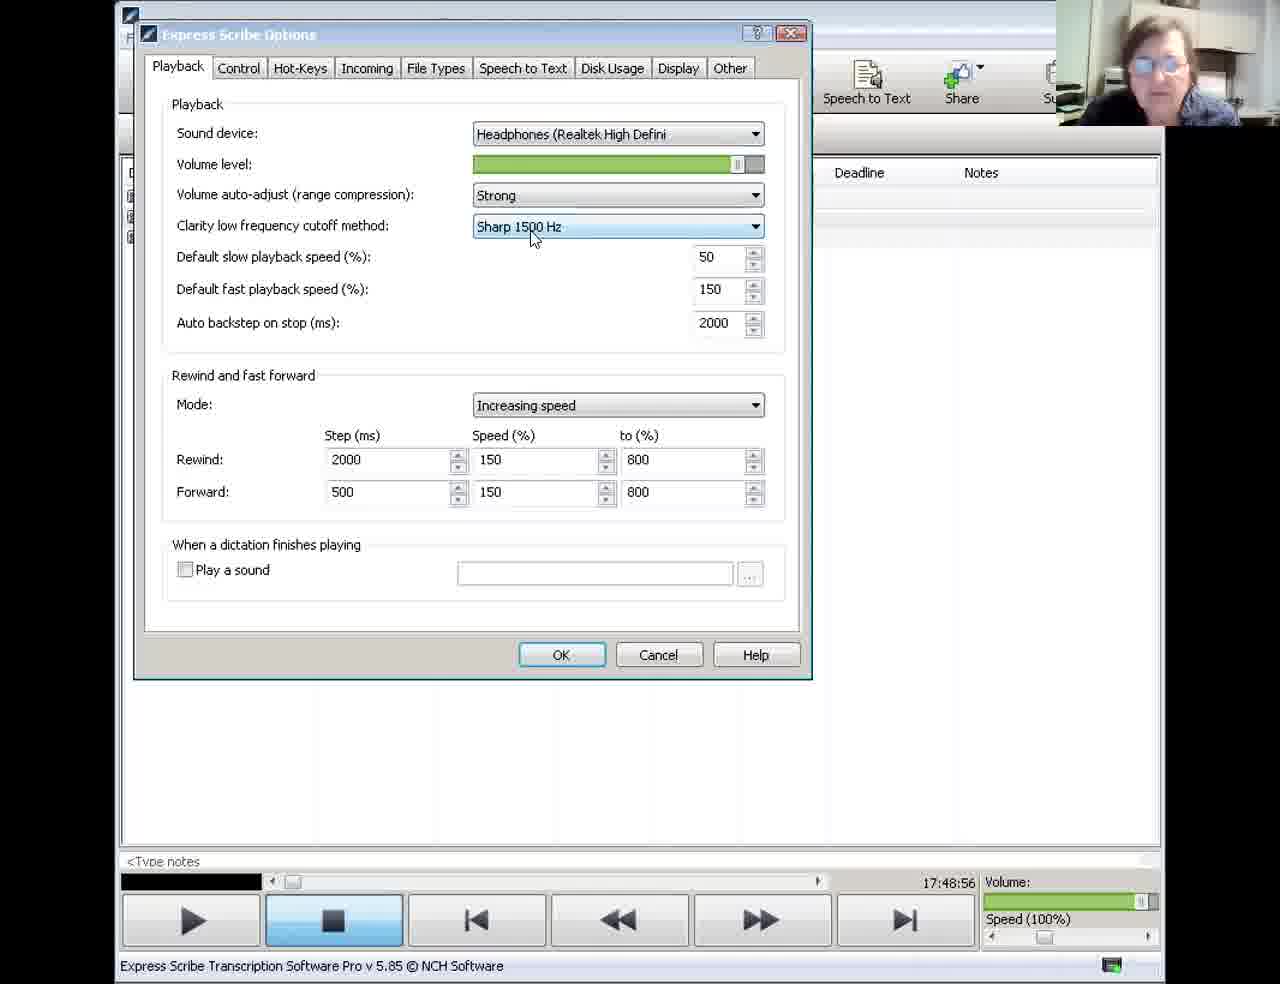Click the Rewind to (%) stepper arrows
The width and height of the screenshot is (1280, 984).
pos(754,461)
